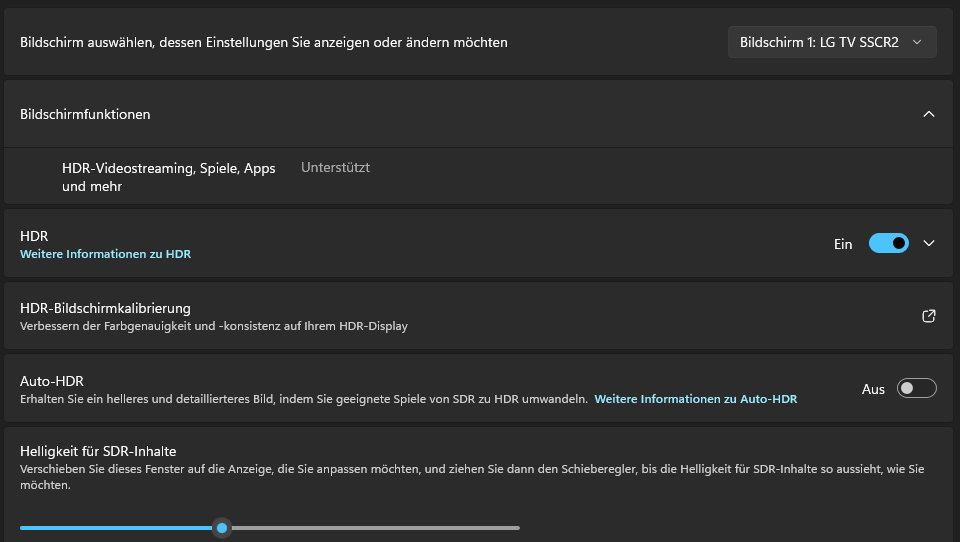Click 'Unterstützt' status text
This screenshot has height=542, width=960.
tap(335, 168)
